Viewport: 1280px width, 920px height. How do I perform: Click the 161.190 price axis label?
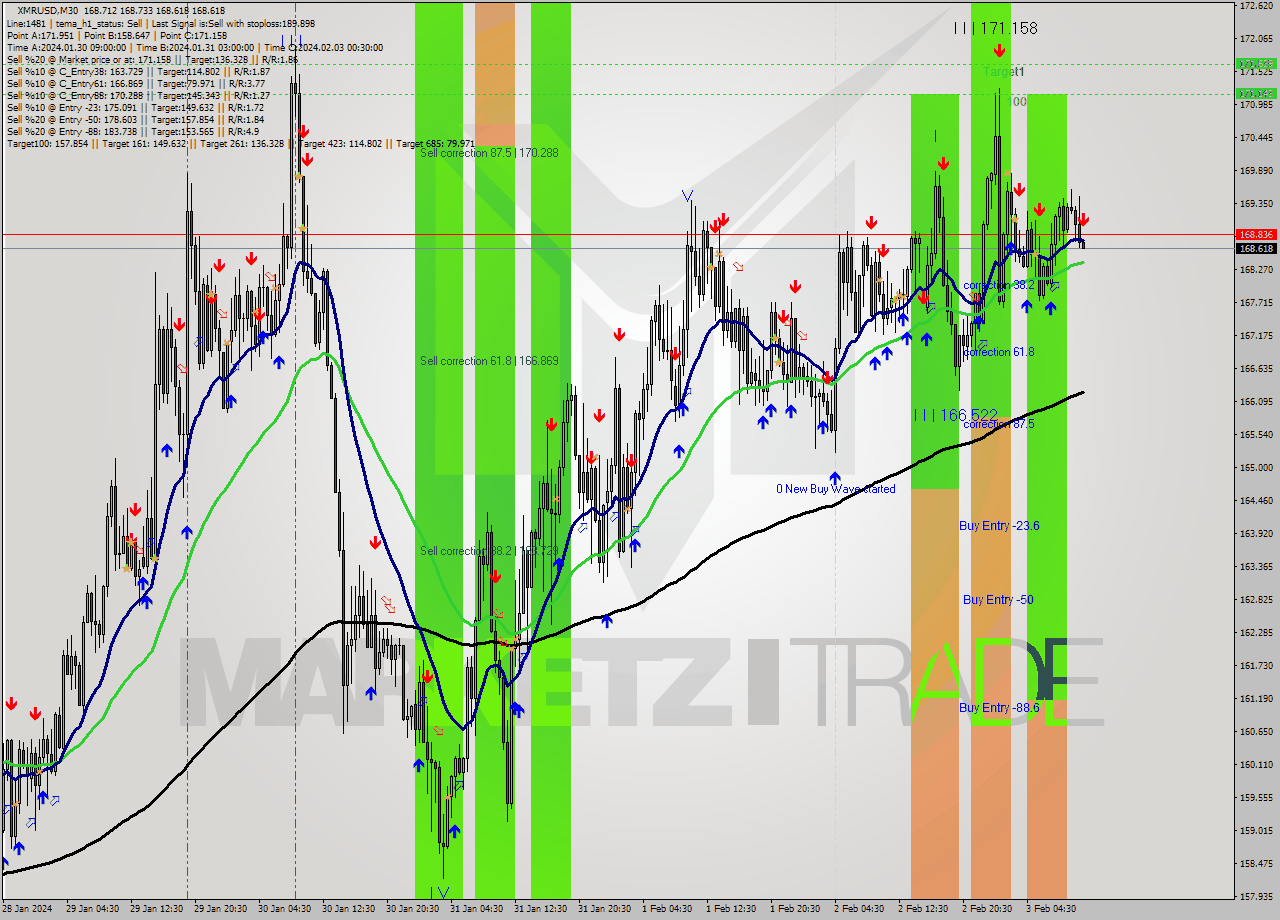(1256, 698)
